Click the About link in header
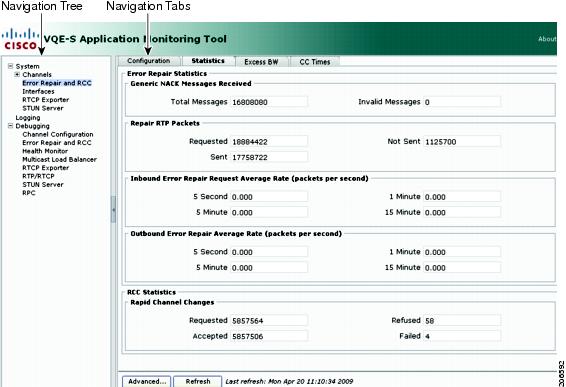566x387 pixels. tap(547, 39)
